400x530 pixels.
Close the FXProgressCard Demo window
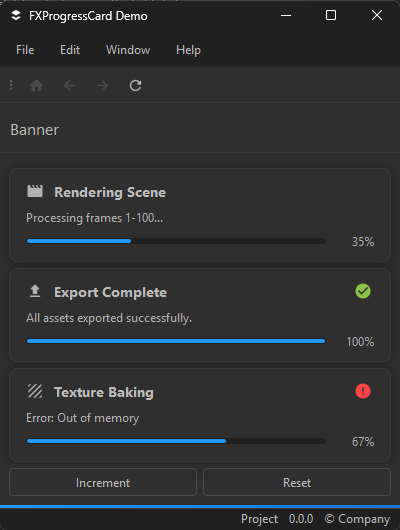[377, 16]
